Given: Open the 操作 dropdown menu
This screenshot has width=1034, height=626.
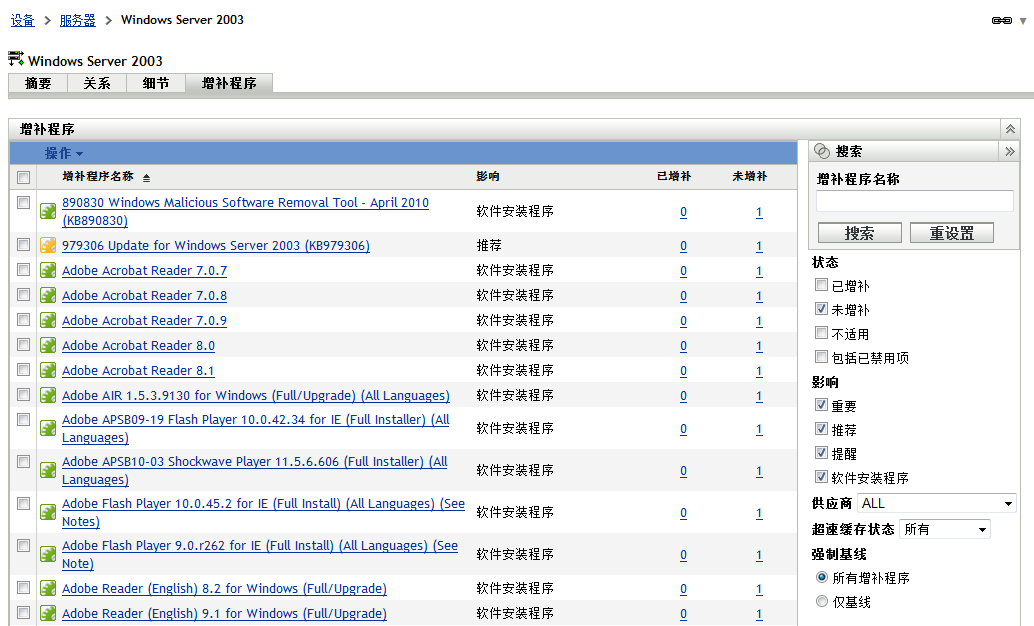Looking at the screenshot, I should [63, 151].
